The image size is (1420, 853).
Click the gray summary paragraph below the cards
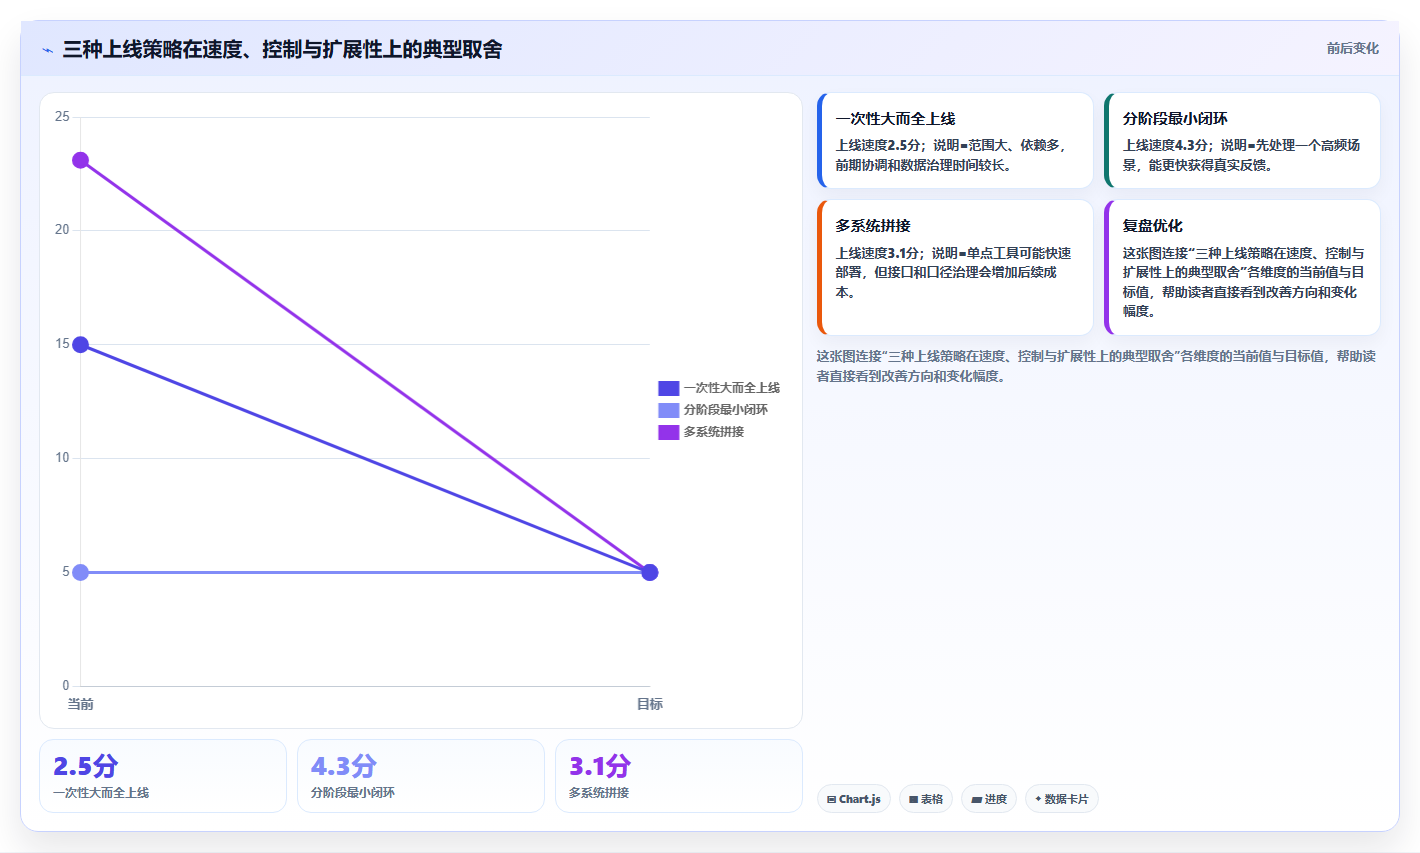tap(1096, 366)
